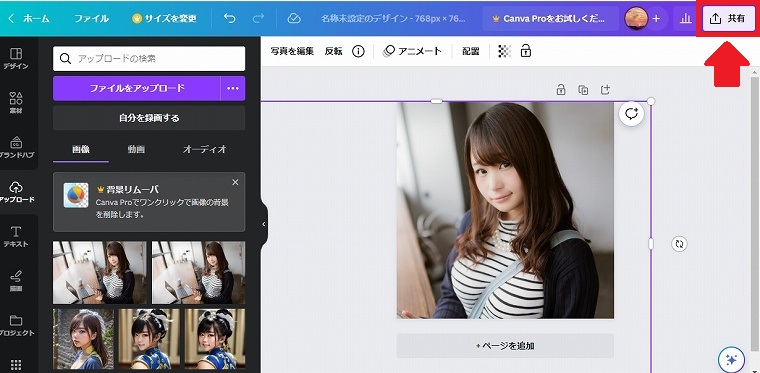Open the transparency checkerboard icon
Image resolution: width=760 pixels, height=373 pixels.
pyautogui.click(x=505, y=51)
